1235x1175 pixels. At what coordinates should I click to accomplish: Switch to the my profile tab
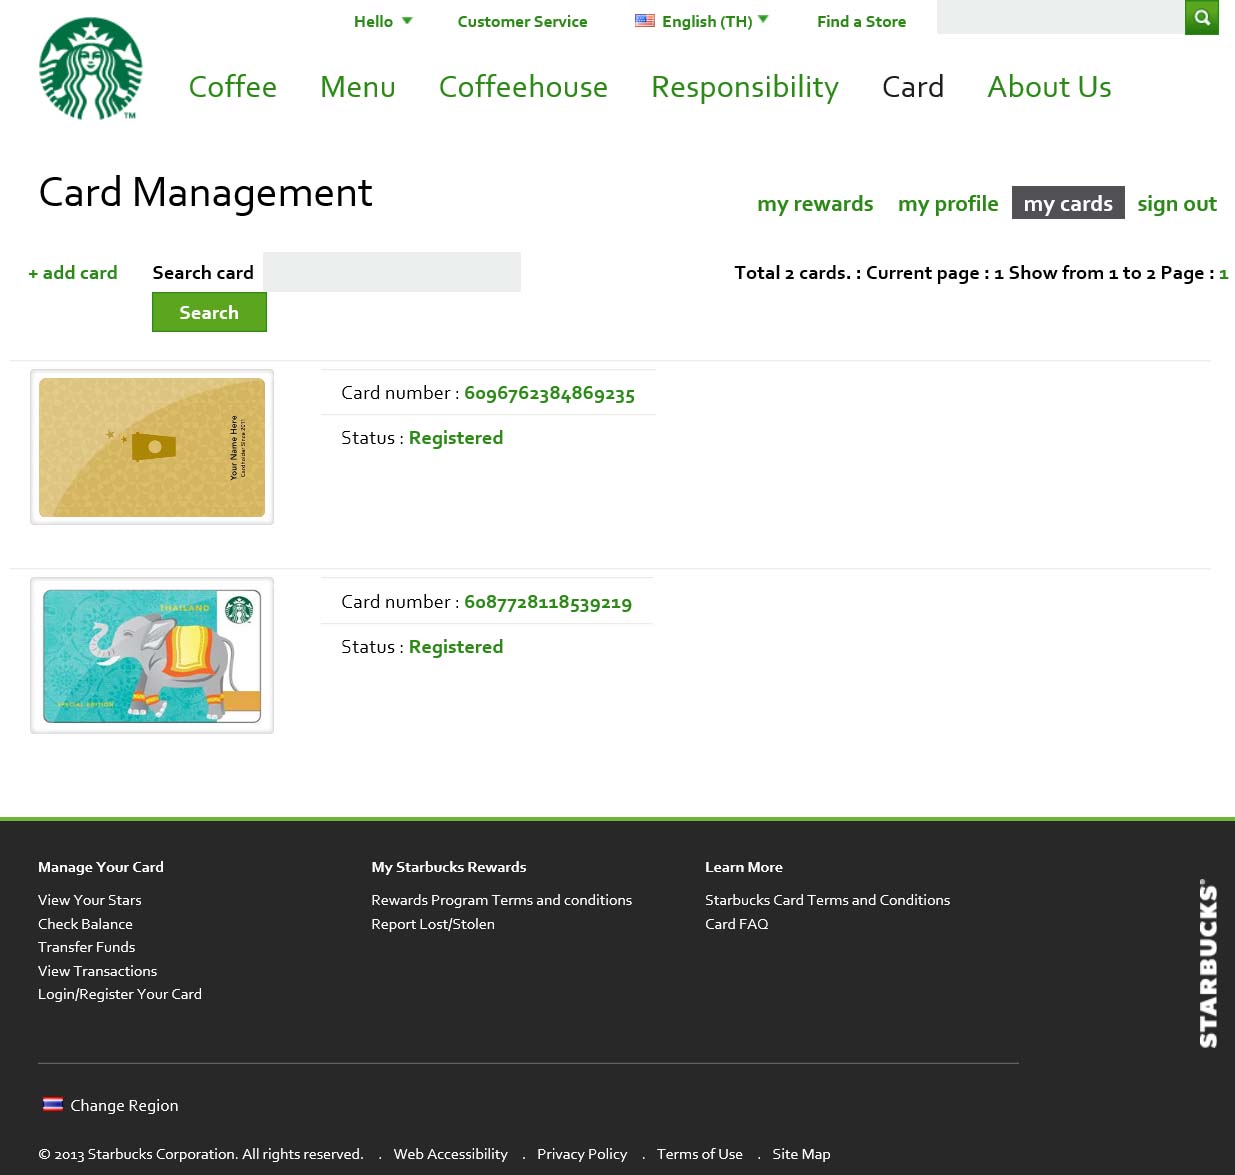coord(948,204)
